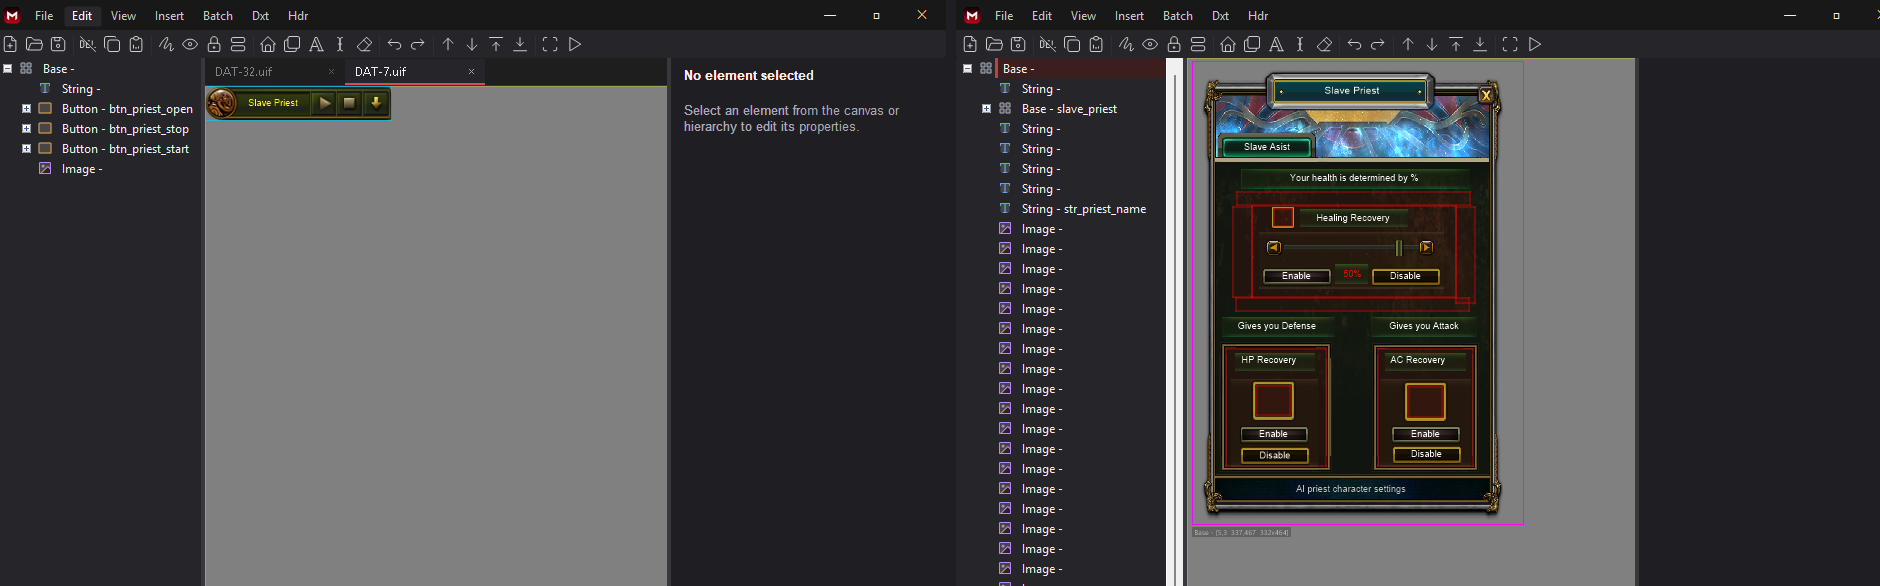Click the eraser icon in left window toolbar
This screenshot has height=586, width=1880.
[x=365, y=44]
